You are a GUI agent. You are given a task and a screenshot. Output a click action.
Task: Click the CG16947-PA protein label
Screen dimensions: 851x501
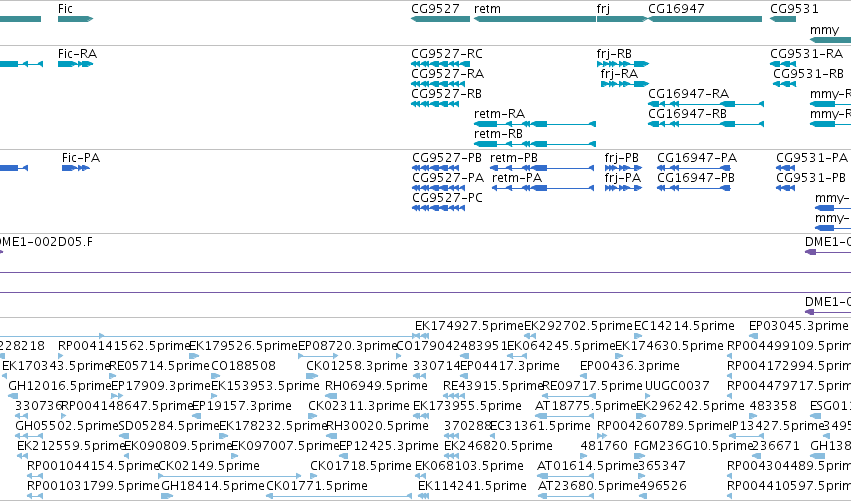(x=697, y=158)
